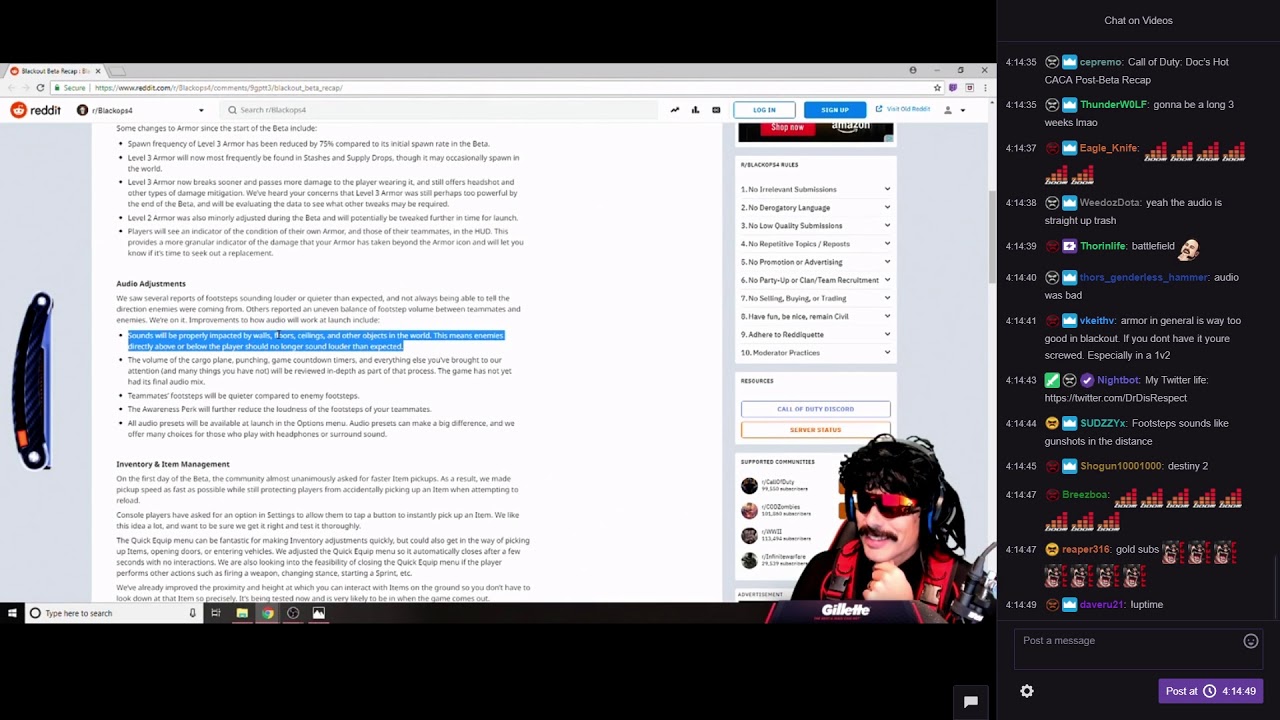The image size is (1280, 720).
Task: Open Task View on the taskbar
Action: (215, 613)
